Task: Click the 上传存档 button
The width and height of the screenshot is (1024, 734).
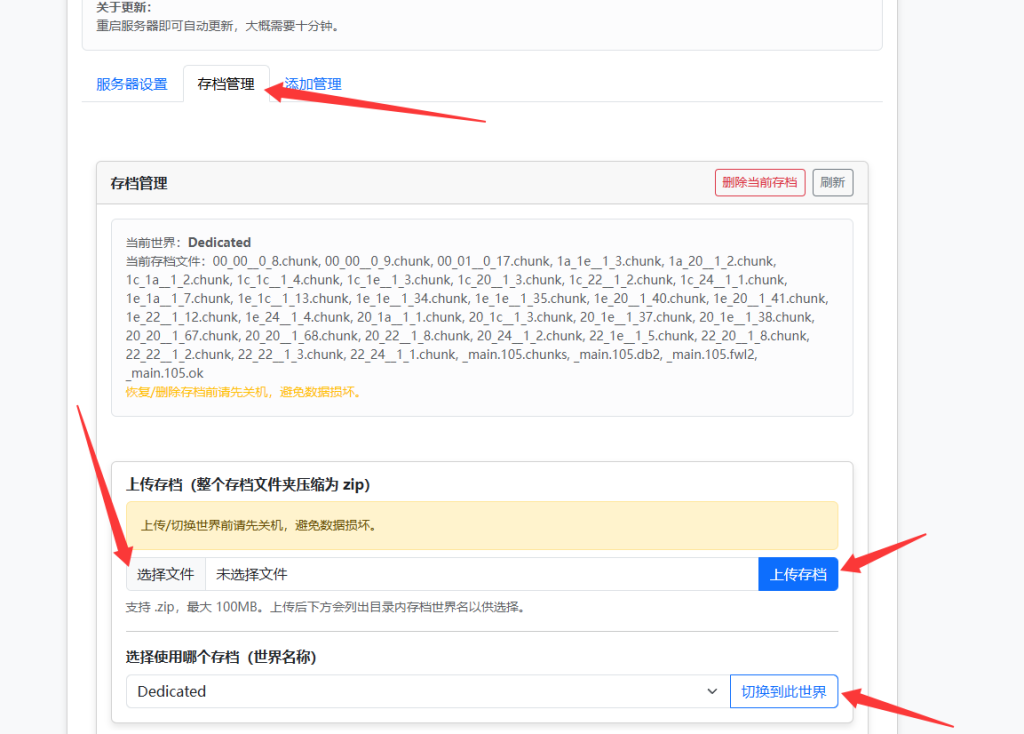Action: [x=798, y=575]
